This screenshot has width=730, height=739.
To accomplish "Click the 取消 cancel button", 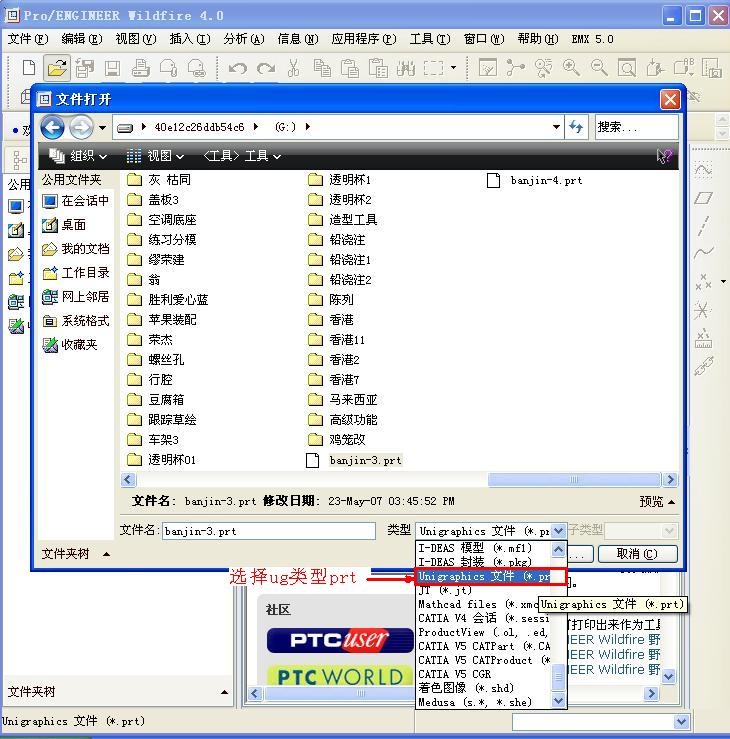I will point(638,554).
